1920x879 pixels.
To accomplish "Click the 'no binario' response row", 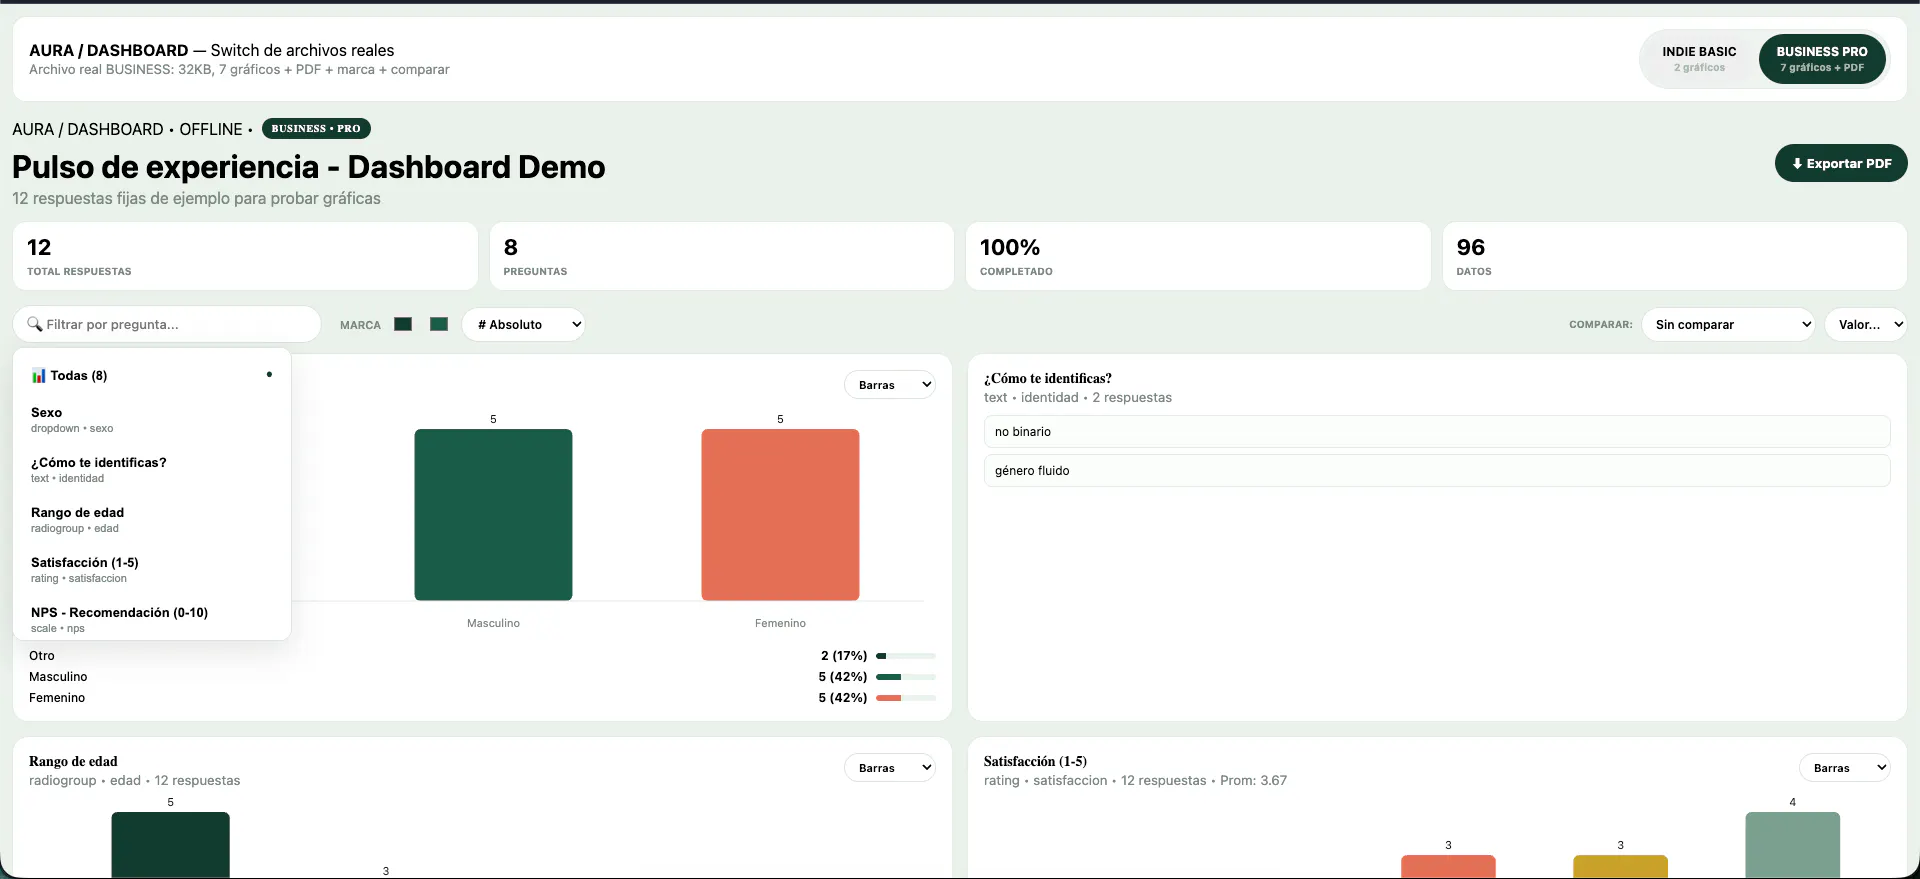I will 1437,432.
